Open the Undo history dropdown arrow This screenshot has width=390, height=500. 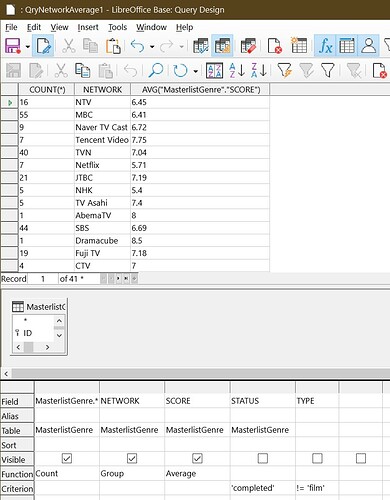(x=152, y=46)
